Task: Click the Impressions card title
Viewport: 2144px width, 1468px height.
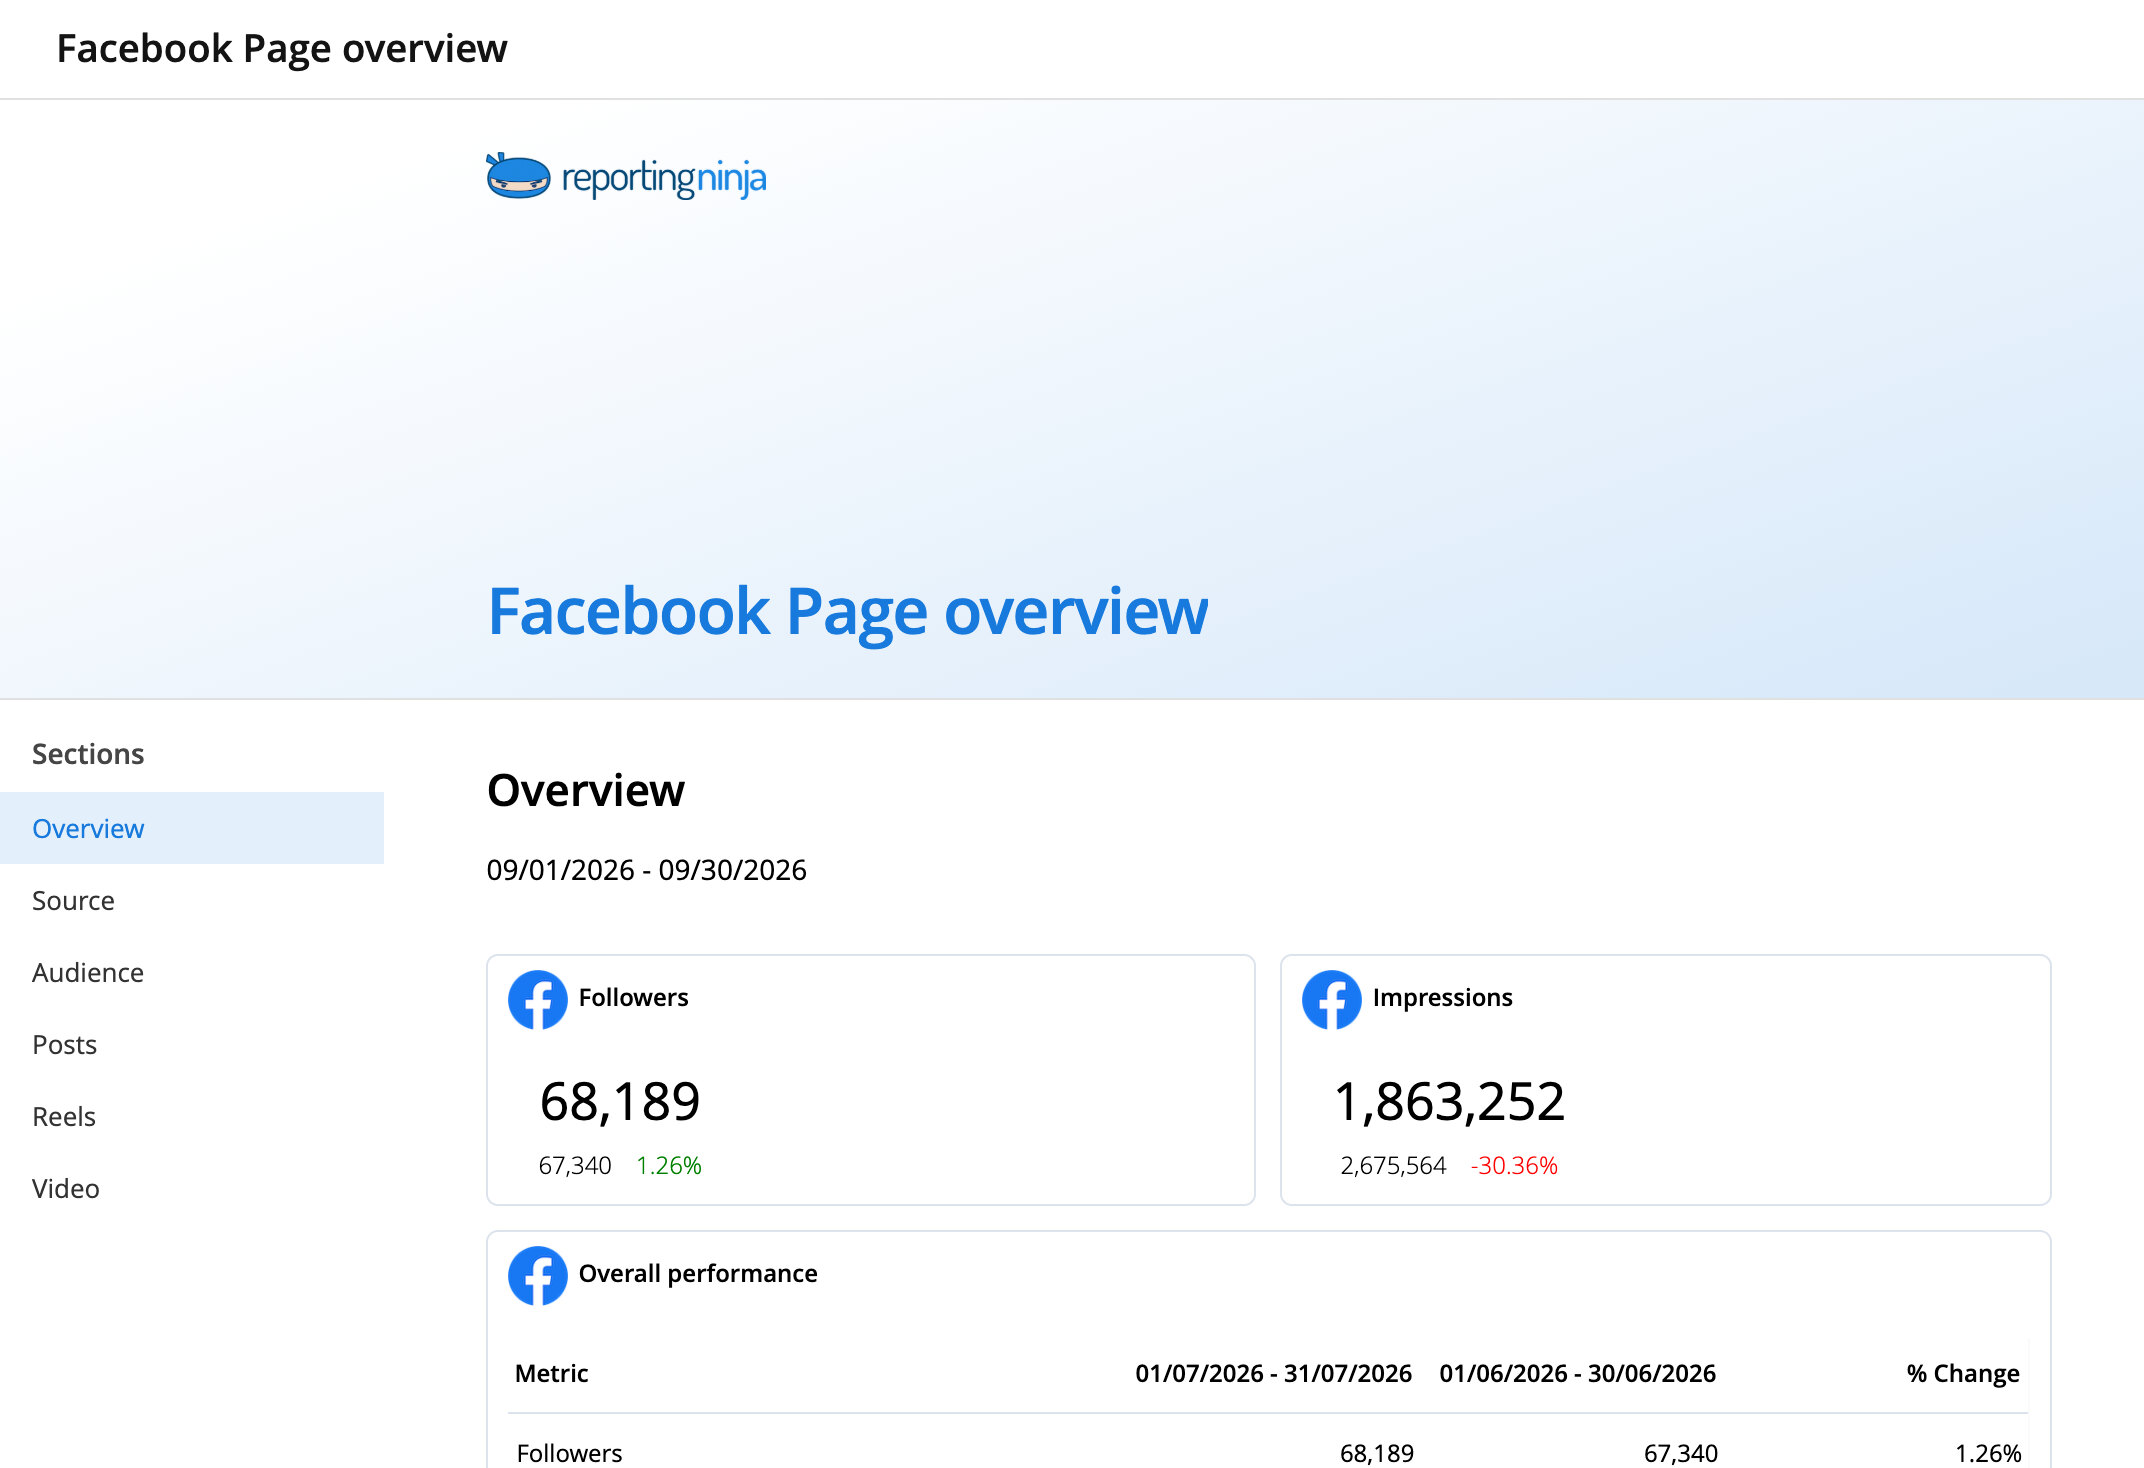Action: (x=1442, y=997)
